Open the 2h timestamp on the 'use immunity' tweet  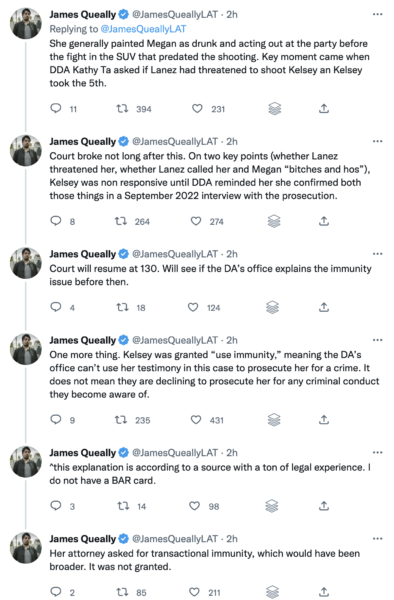[x=232, y=340]
